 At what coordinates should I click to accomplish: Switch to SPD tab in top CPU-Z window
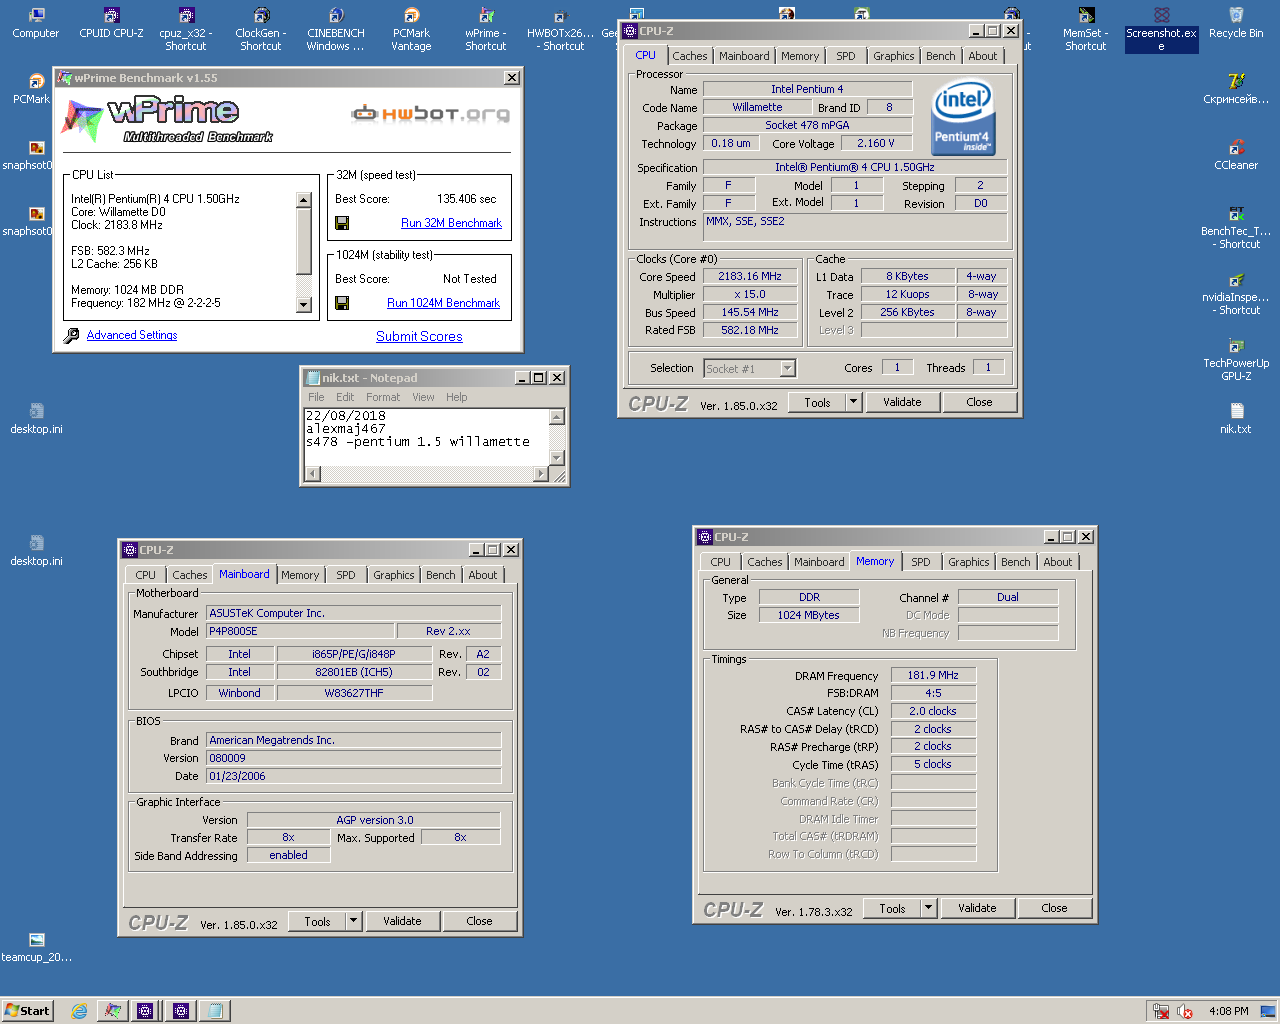[846, 56]
